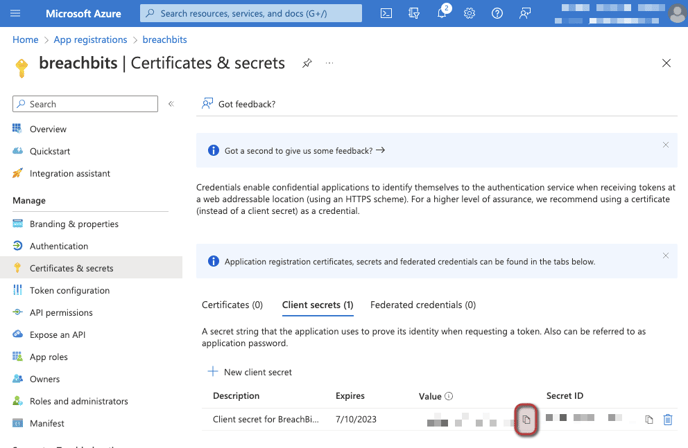The width and height of the screenshot is (688, 448).
Task: Pin Certificates & secrets page to dashboard
Action: click(307, 63)
